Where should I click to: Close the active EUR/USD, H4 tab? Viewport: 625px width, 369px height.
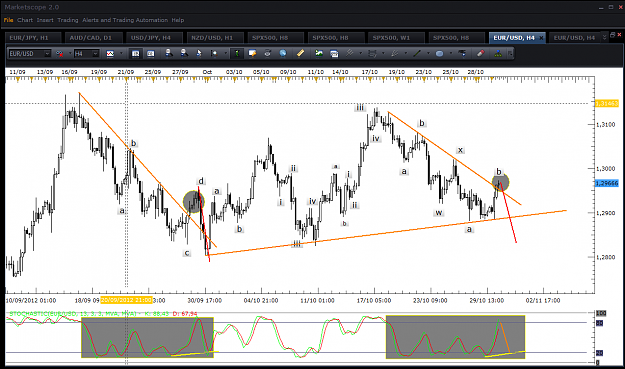click(541, 38)
